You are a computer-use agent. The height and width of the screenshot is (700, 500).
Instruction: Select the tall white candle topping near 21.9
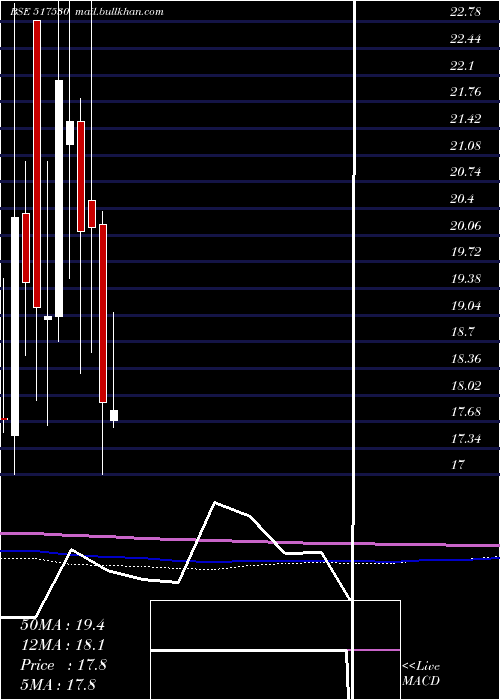point(59,198)
